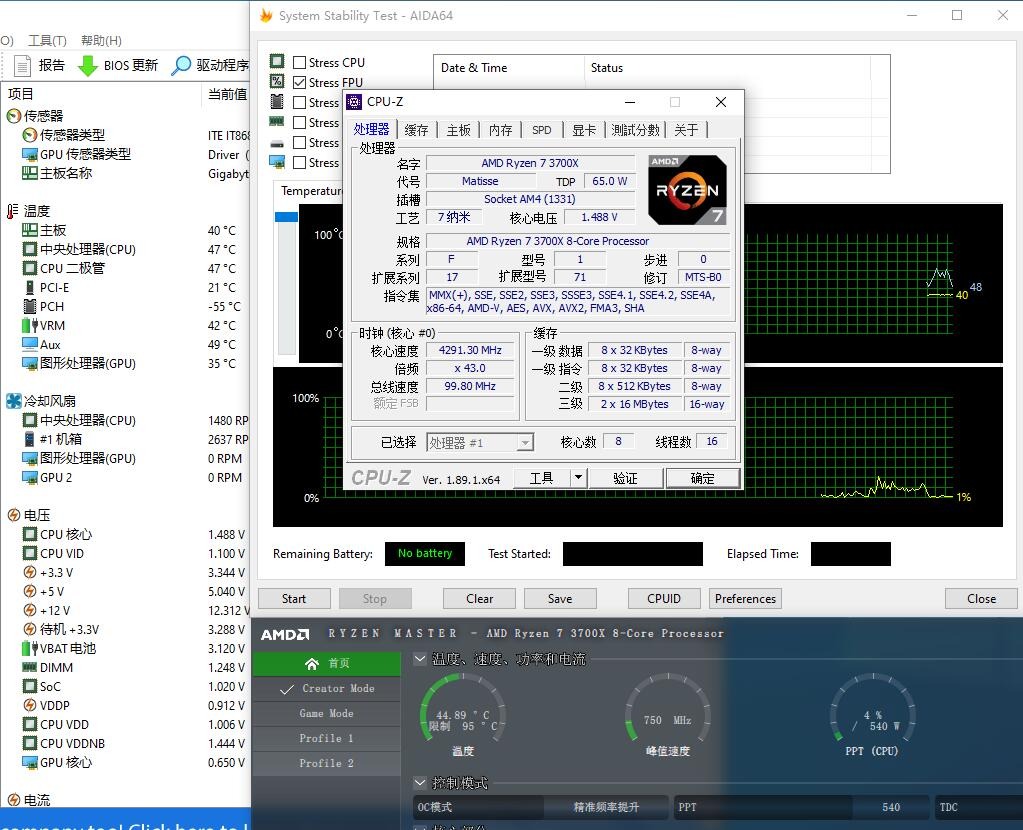The width and height of the screenshot is (1023, 830).
Task: Click the Ryzen 7 logo in CPU-Z
Action: (x=687, y=190)
